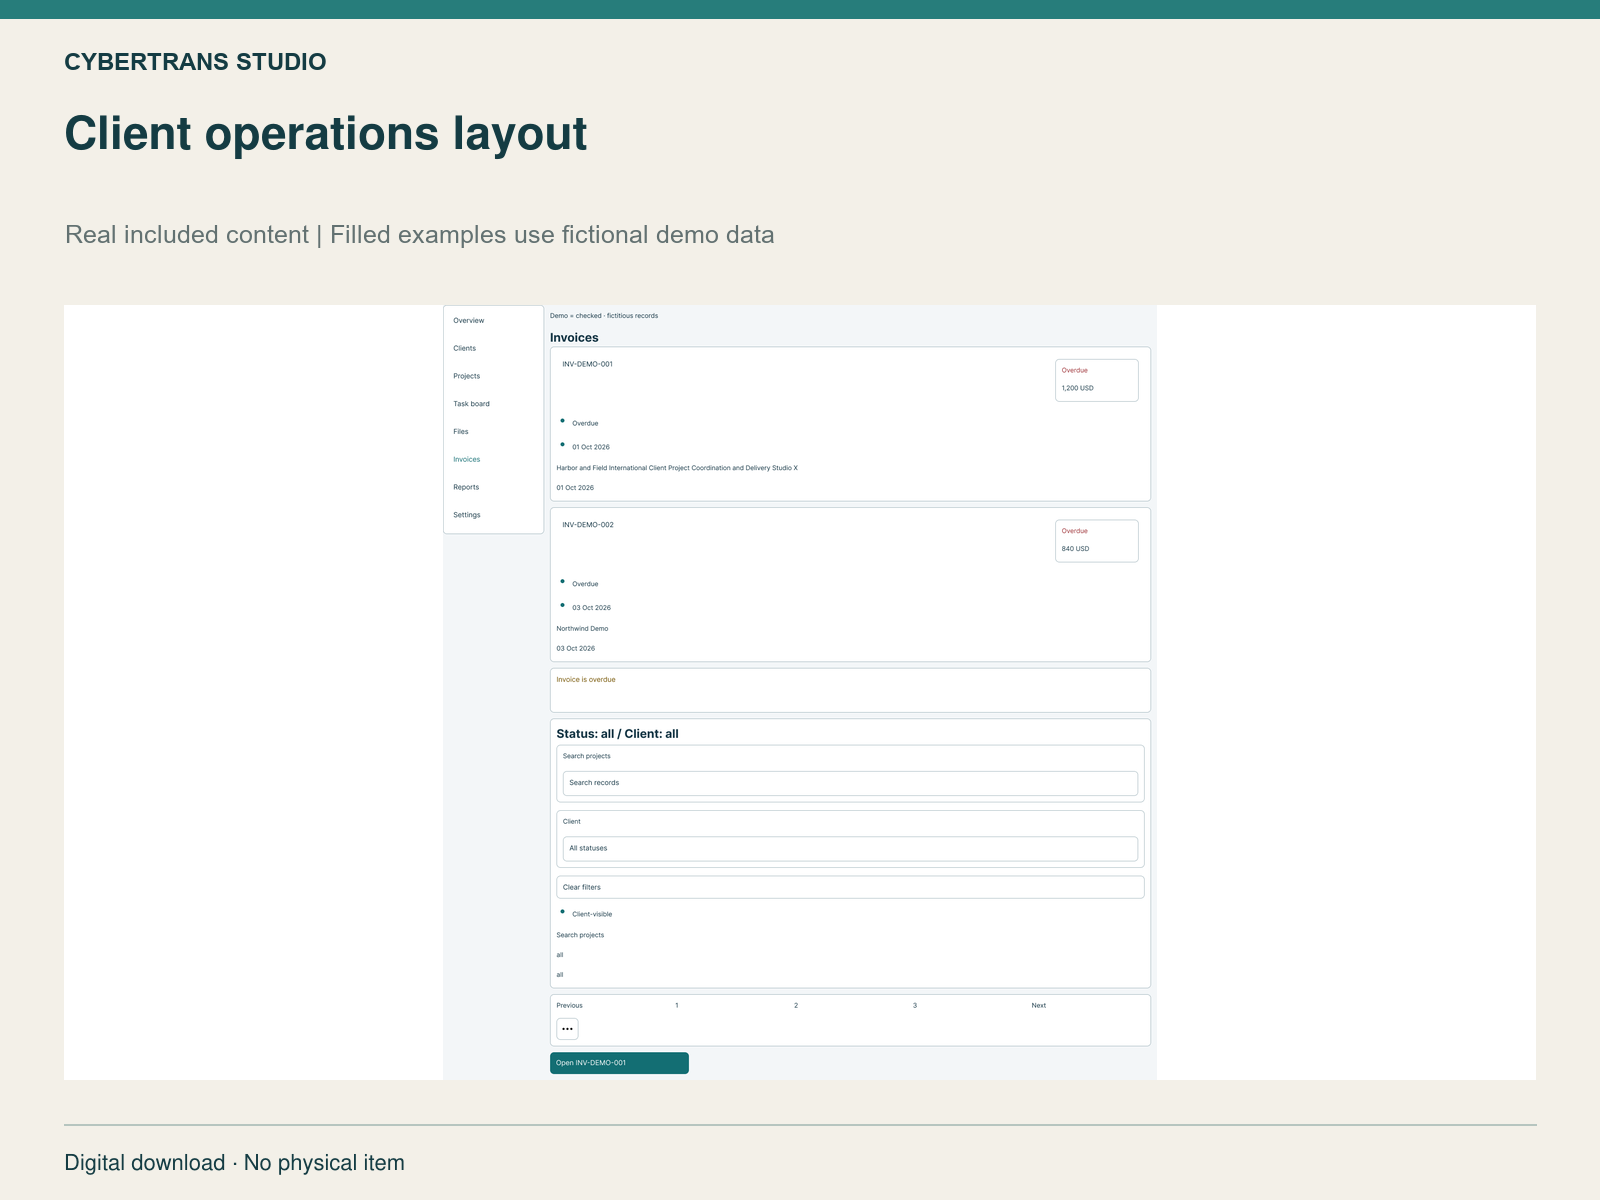Click the Harbor and Field International client name
This screenshot has width=1600, height=1200.
(x=677, y=468)
